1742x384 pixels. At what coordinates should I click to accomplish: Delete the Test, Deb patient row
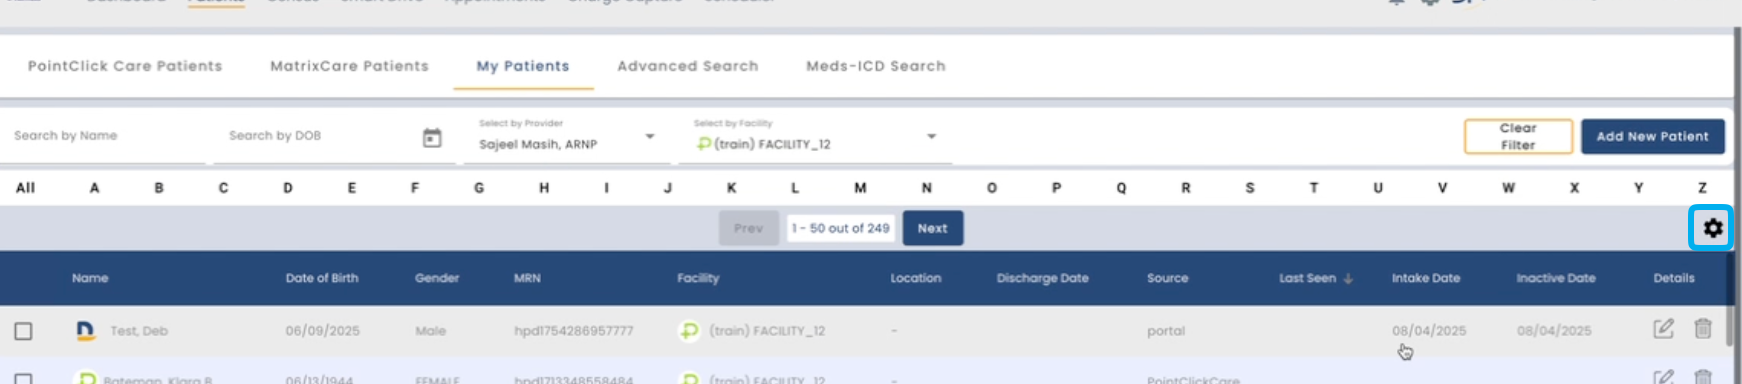tap(1703, 328)
